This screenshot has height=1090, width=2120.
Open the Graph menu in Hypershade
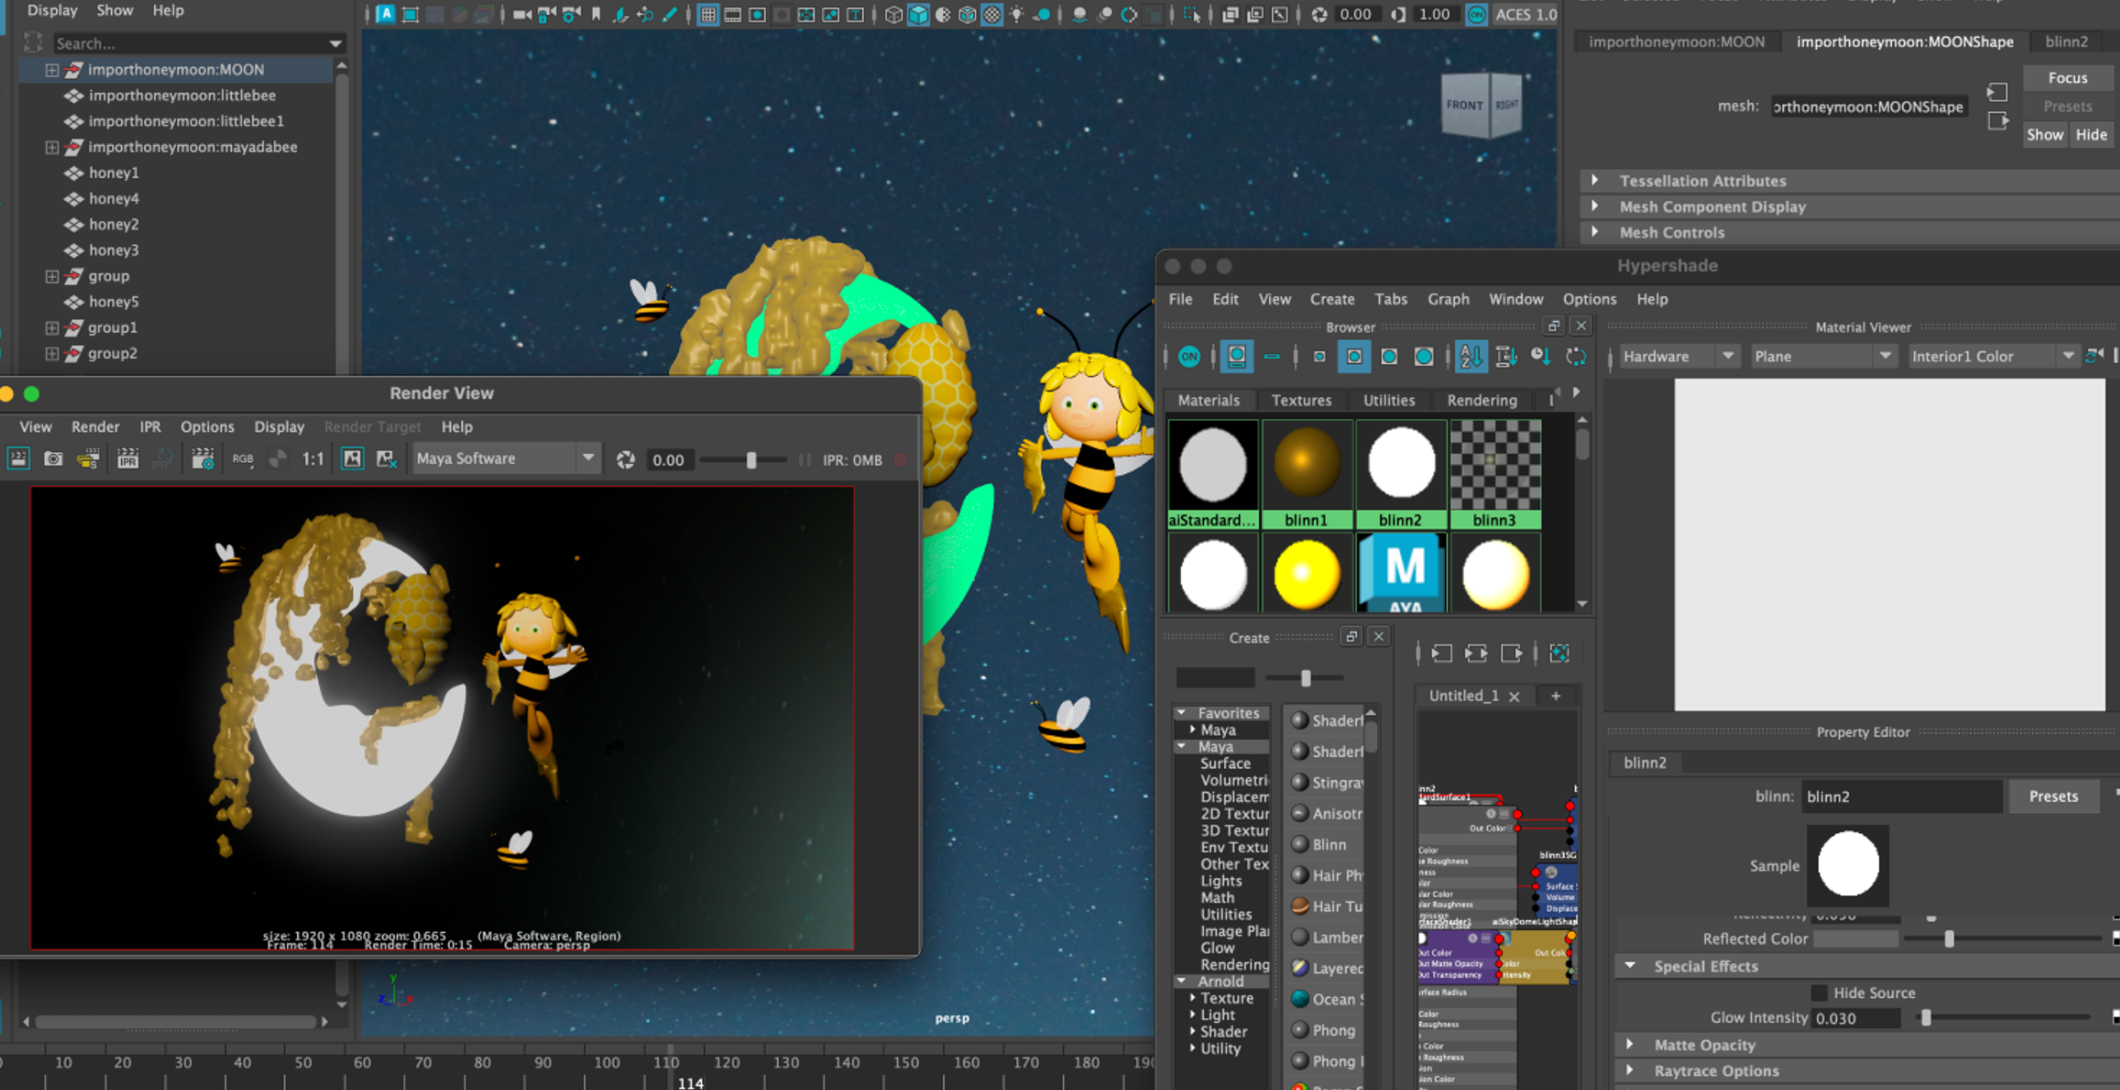[x=1447, y=299]
